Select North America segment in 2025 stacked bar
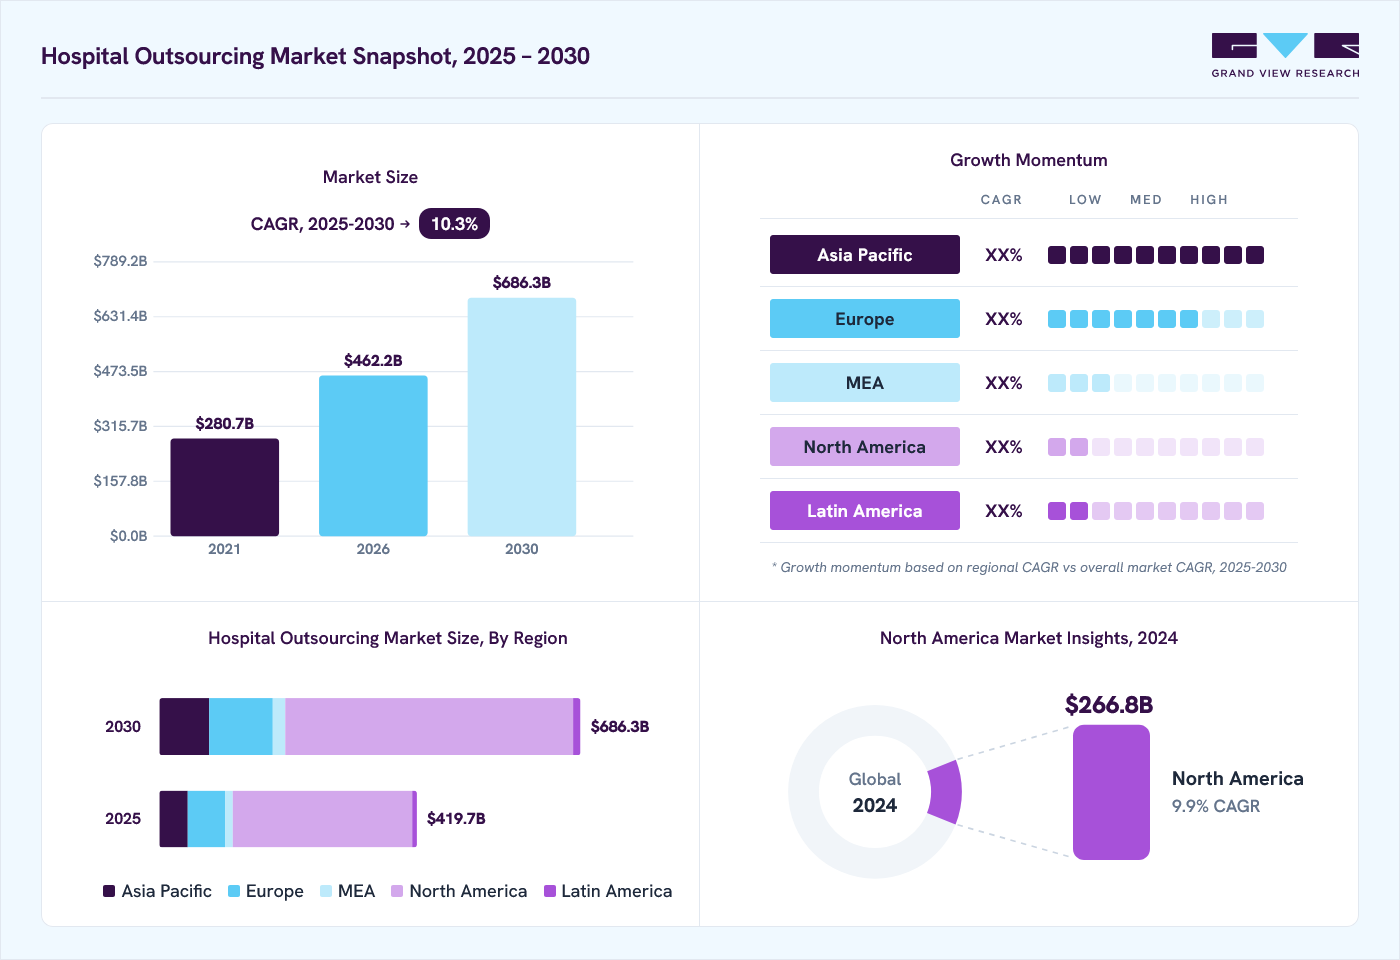The height and width of the screenshot is (960, 1400). pyautogui.click(x=322, y=819)
